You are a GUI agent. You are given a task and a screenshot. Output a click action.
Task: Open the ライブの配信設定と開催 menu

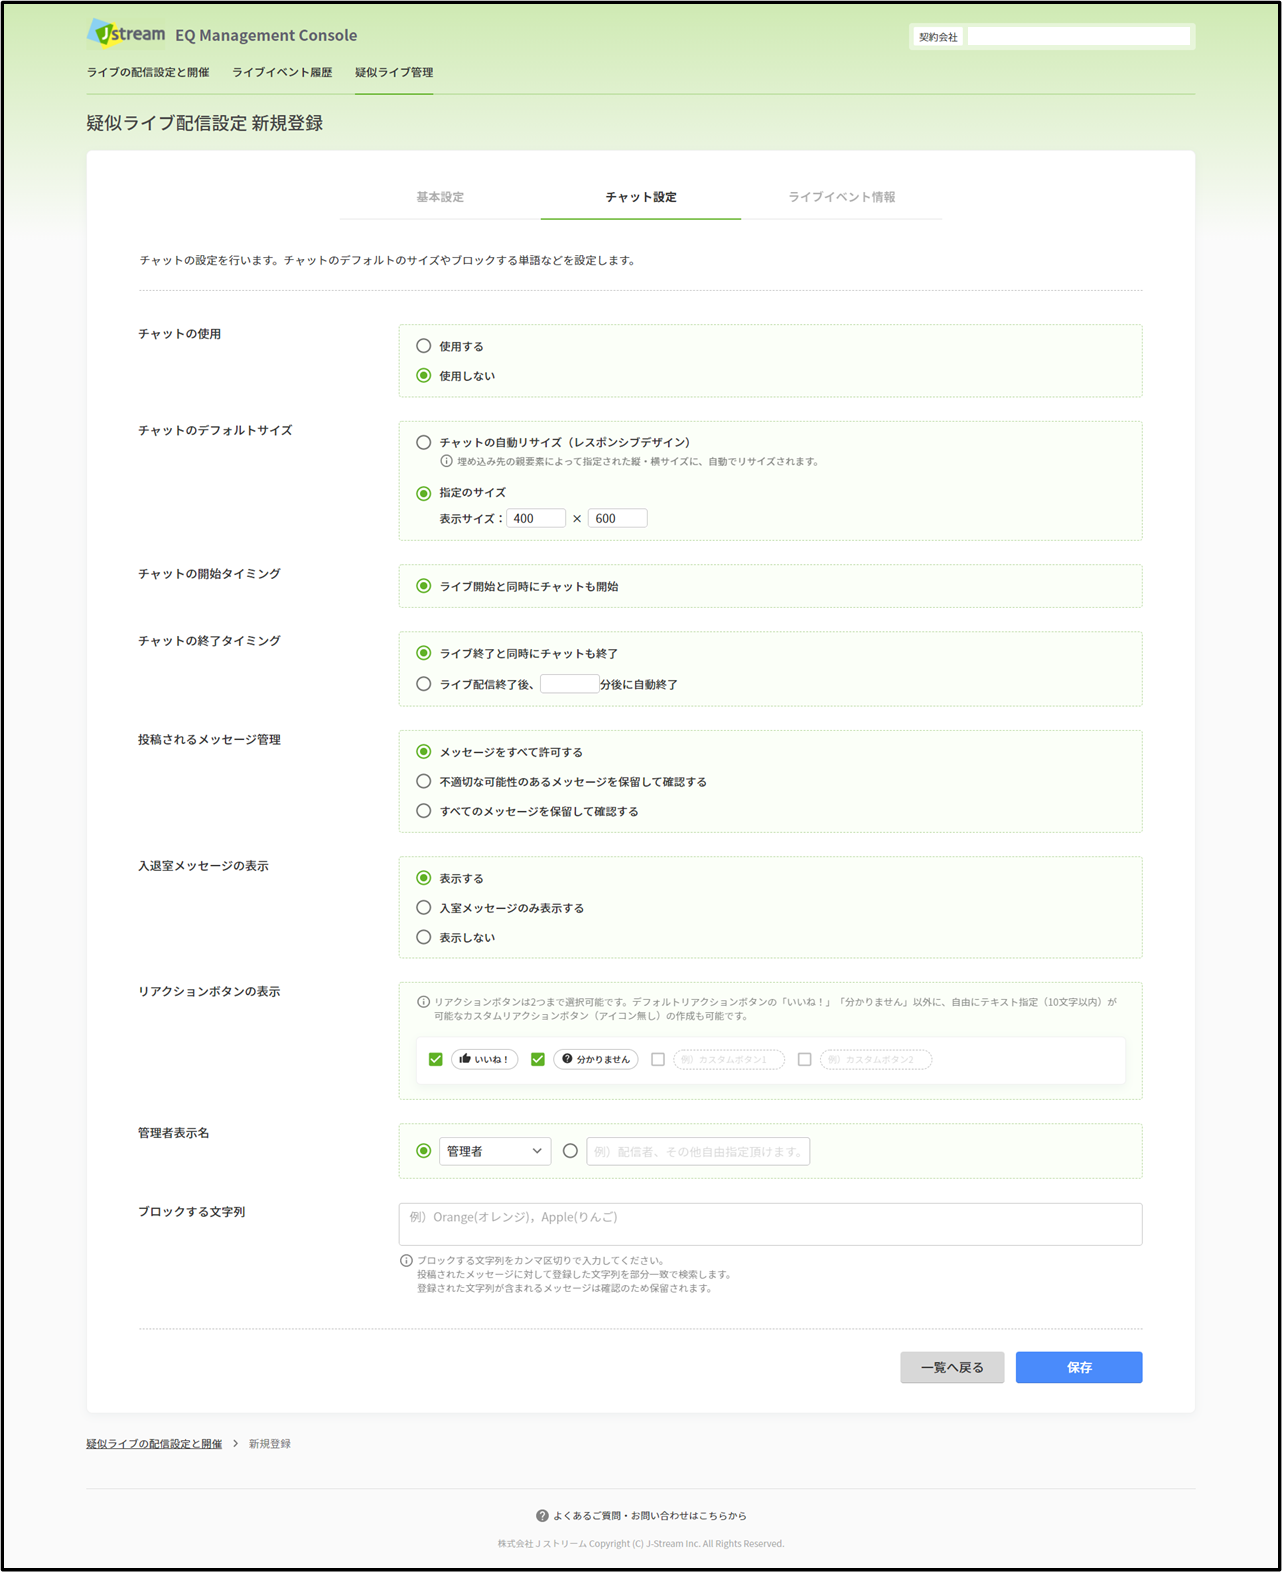pyautogui.click(x=148, y=72)
